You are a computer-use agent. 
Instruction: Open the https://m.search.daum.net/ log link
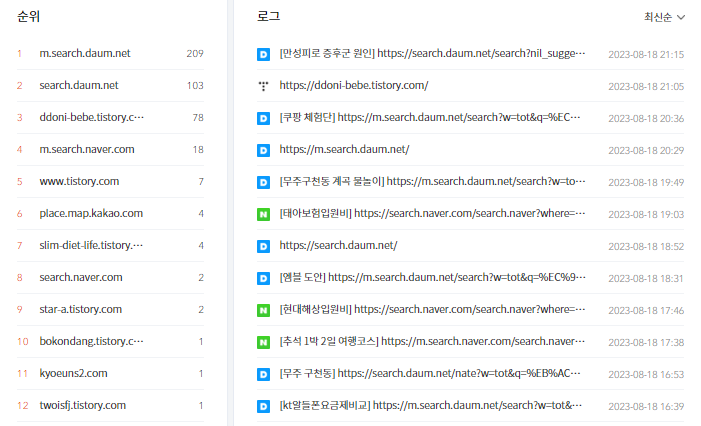pos(344,149)
